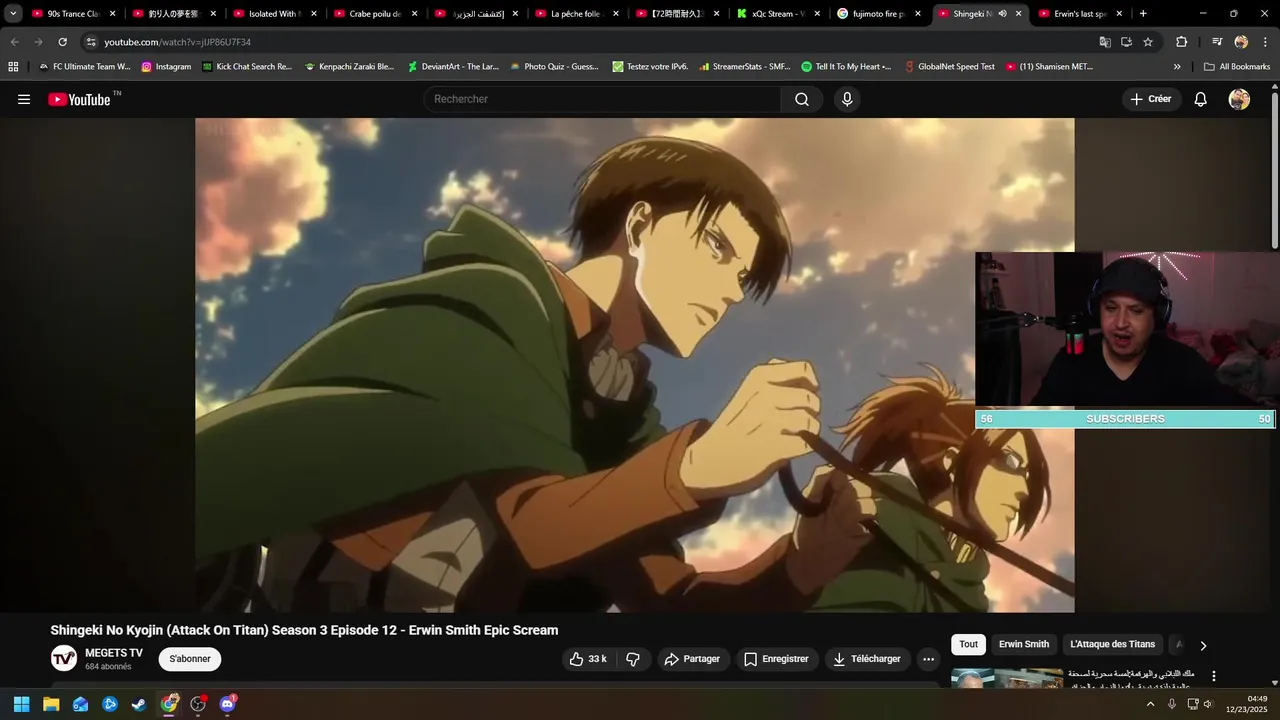The width and height of the screenshot is (1280, 720).
Task: Open Chrome from the taskbar
Action: pos(169,704)
